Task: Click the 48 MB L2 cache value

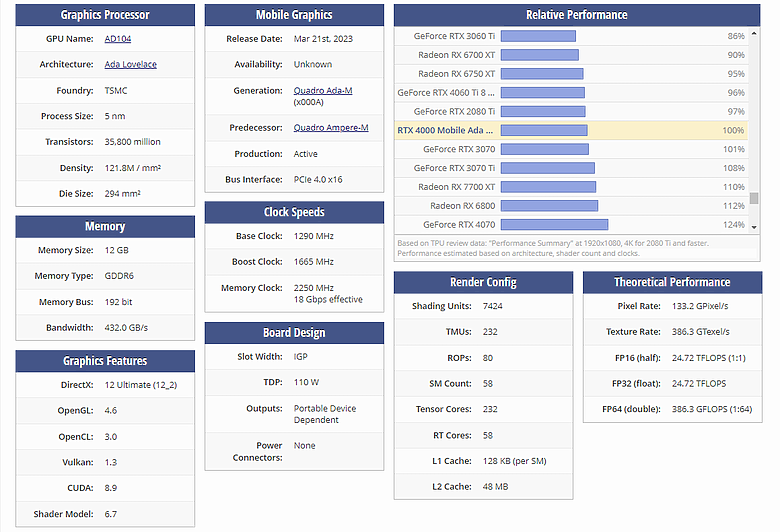Action: coord(495,487)
